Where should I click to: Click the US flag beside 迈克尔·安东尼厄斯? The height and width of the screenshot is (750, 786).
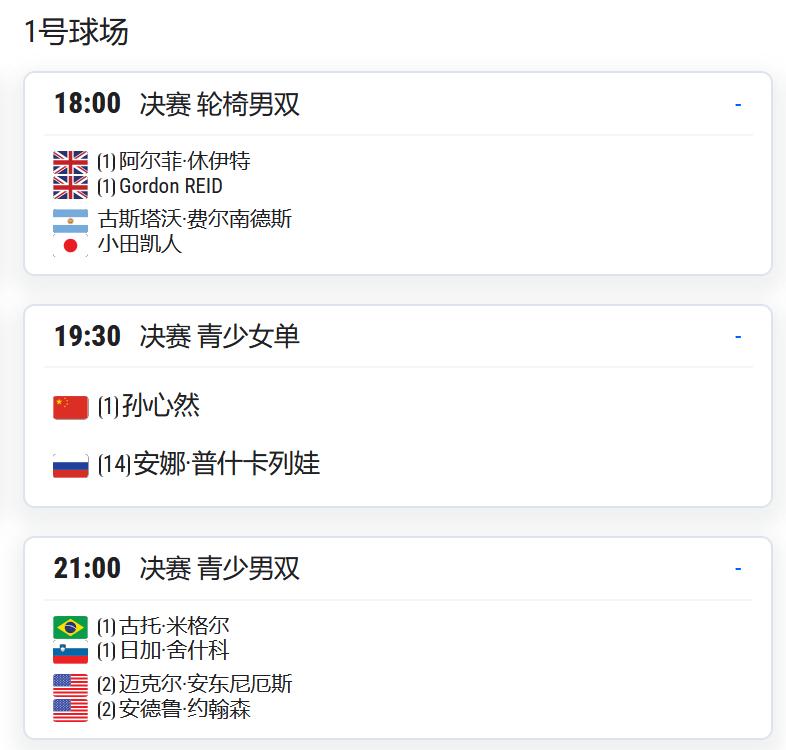click(x=70, y=685)
